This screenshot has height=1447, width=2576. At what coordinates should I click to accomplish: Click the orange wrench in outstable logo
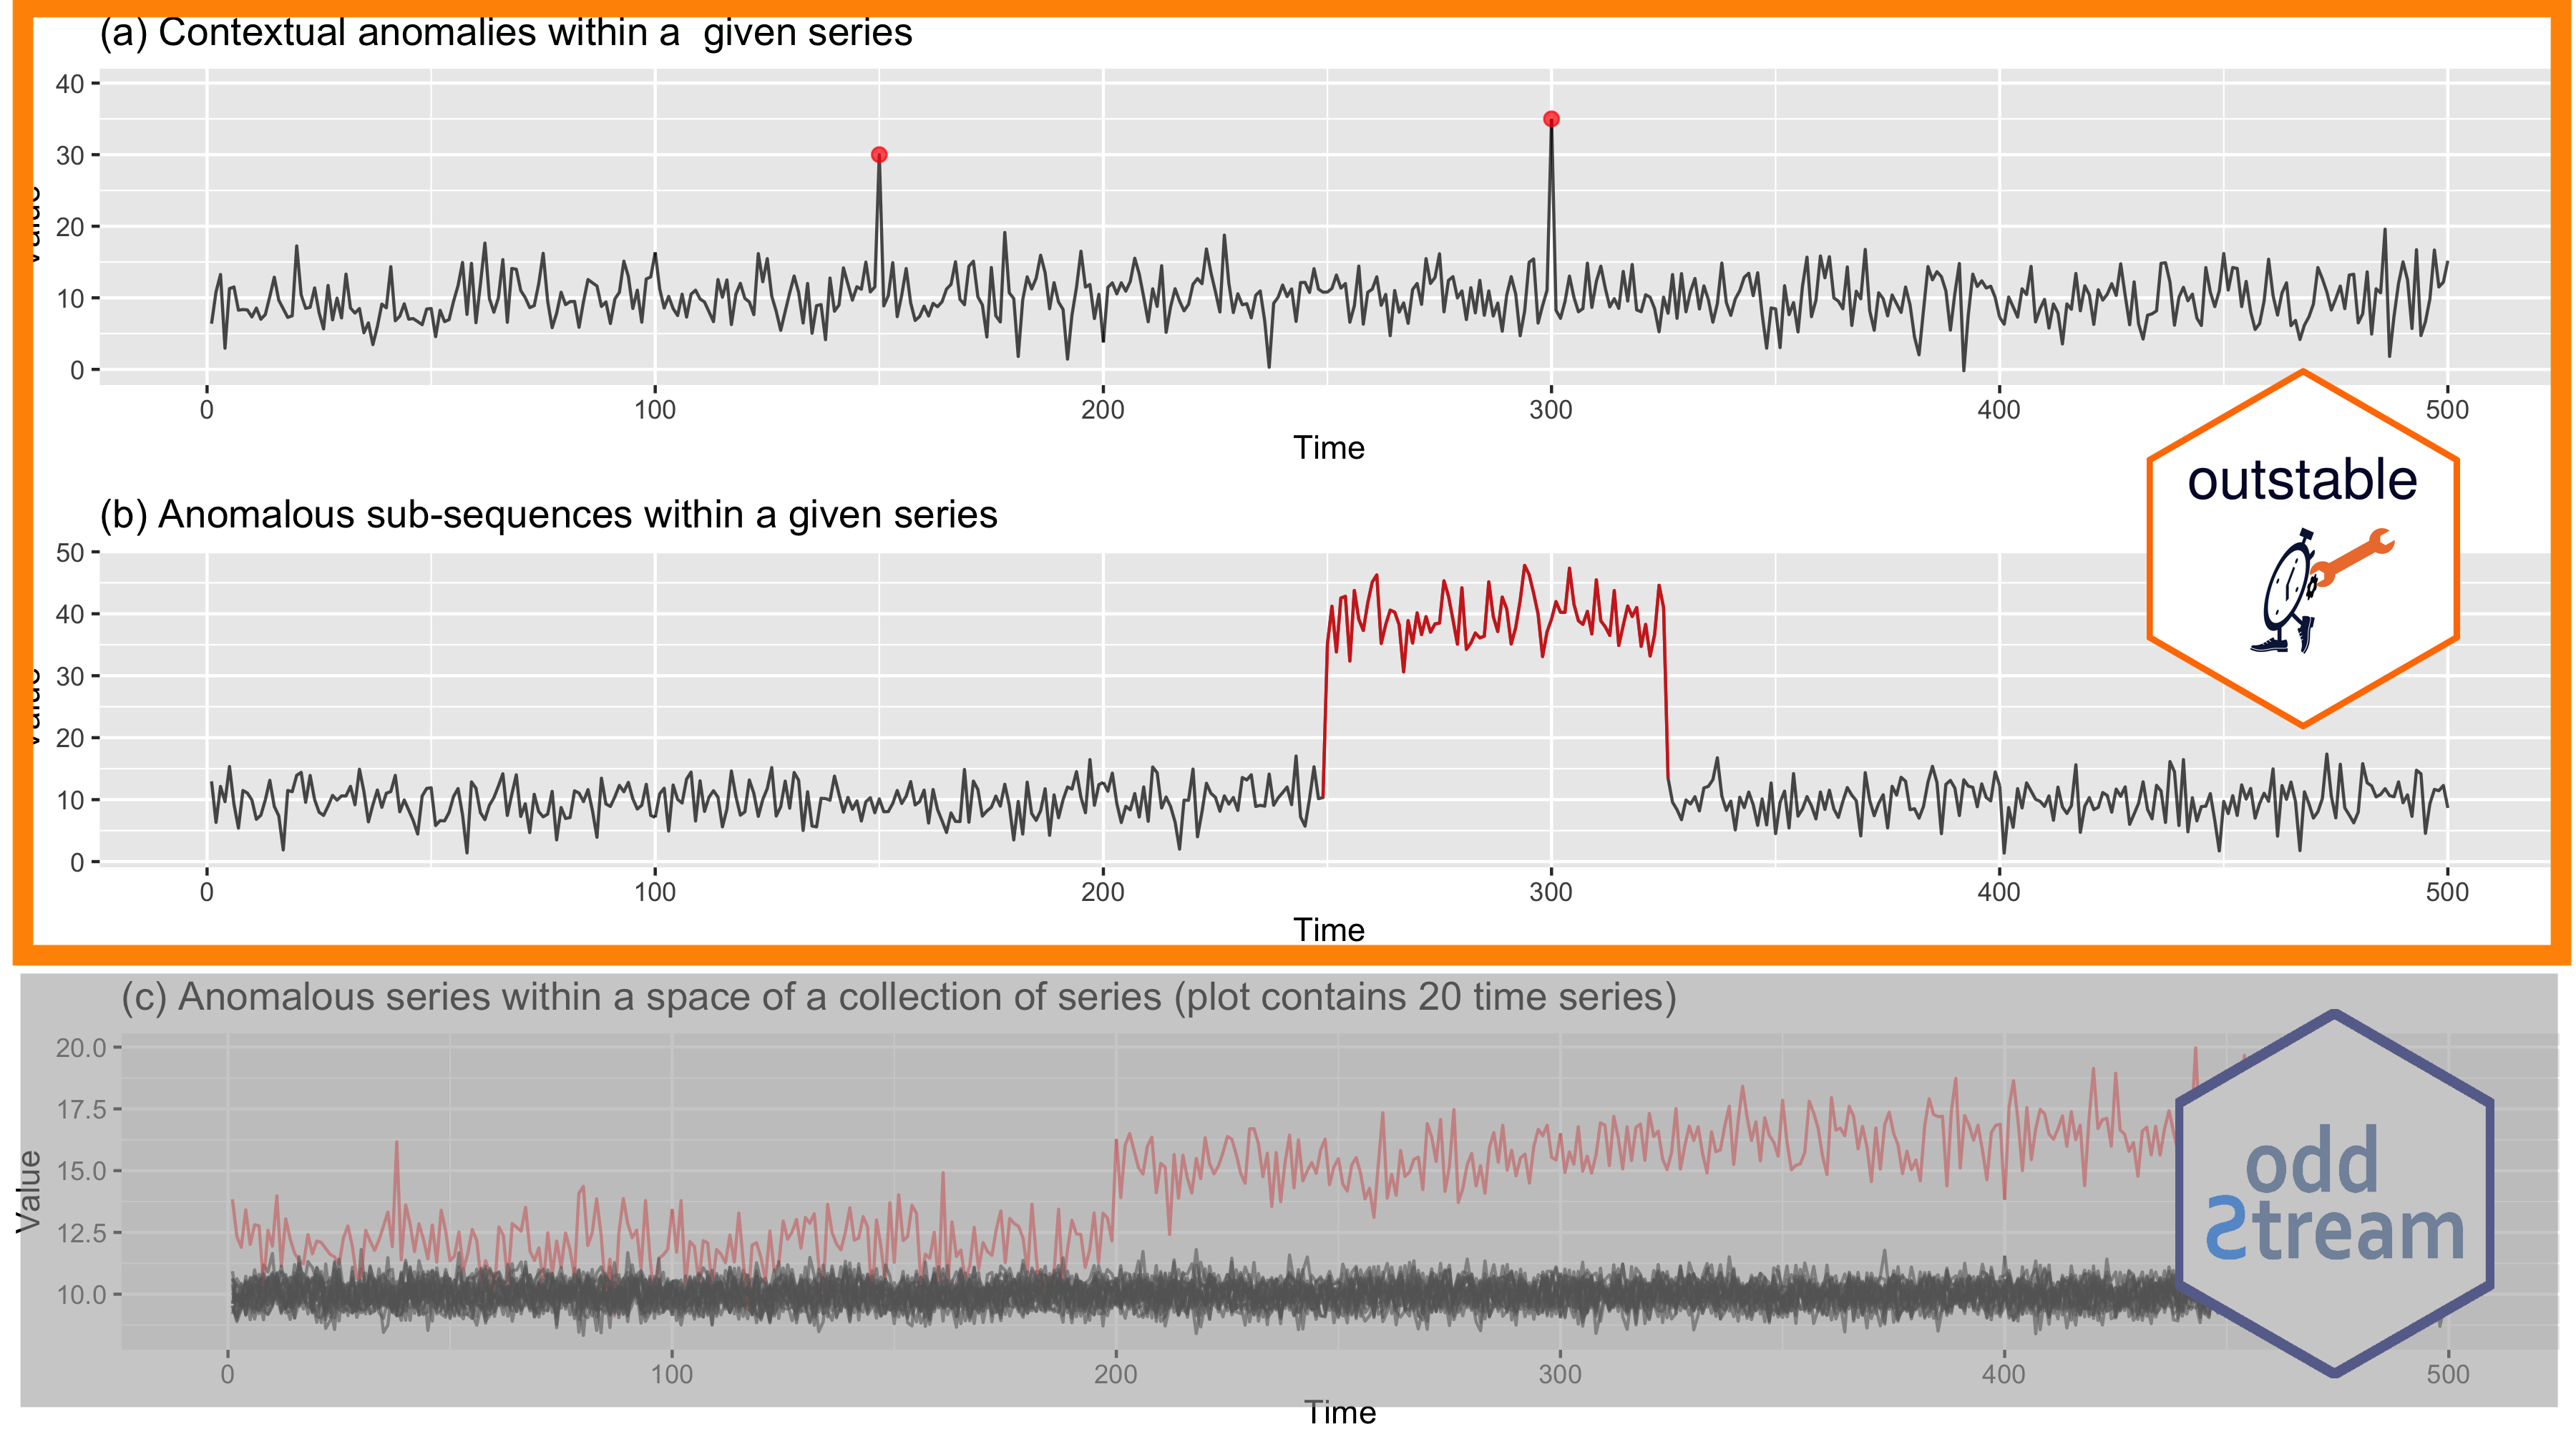pyautogui.click(x=2353, y=558)
